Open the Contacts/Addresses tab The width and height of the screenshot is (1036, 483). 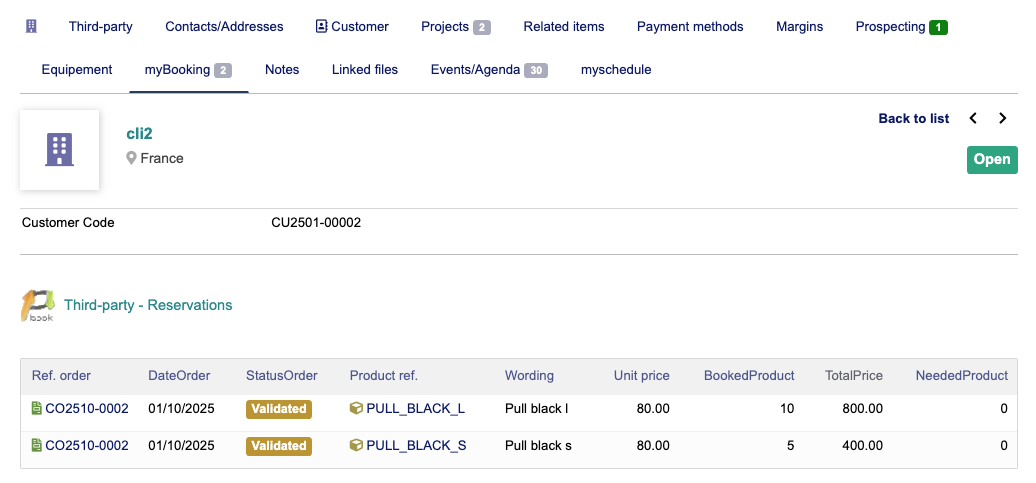point(224,27)
